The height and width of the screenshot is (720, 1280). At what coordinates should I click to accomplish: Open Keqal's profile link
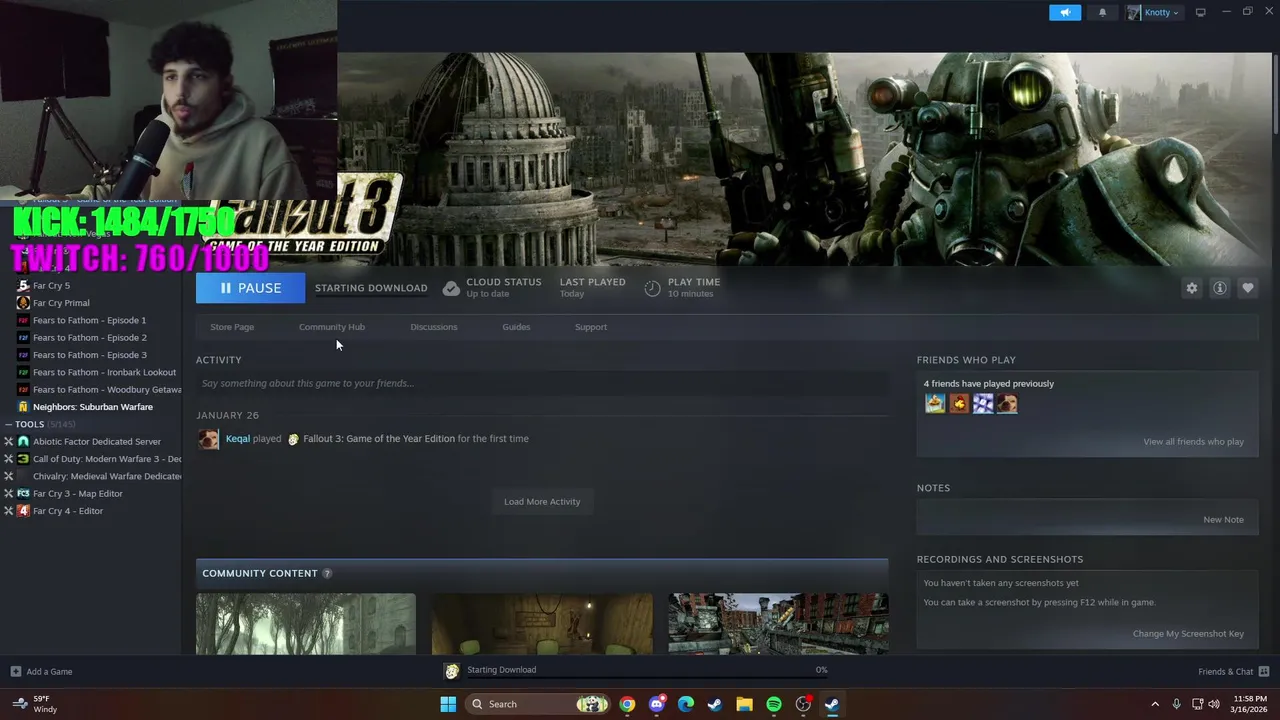coord(238,438)
